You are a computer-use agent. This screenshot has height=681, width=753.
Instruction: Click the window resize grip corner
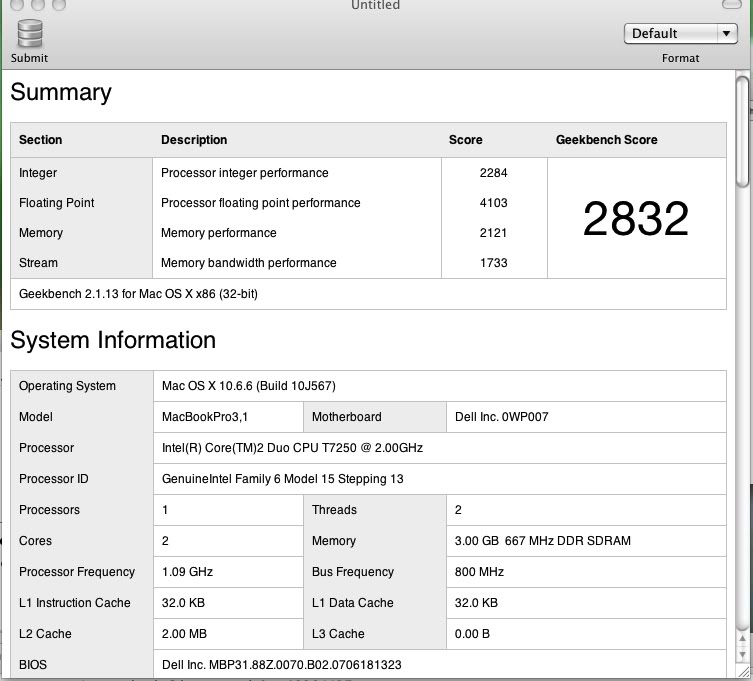743,672
